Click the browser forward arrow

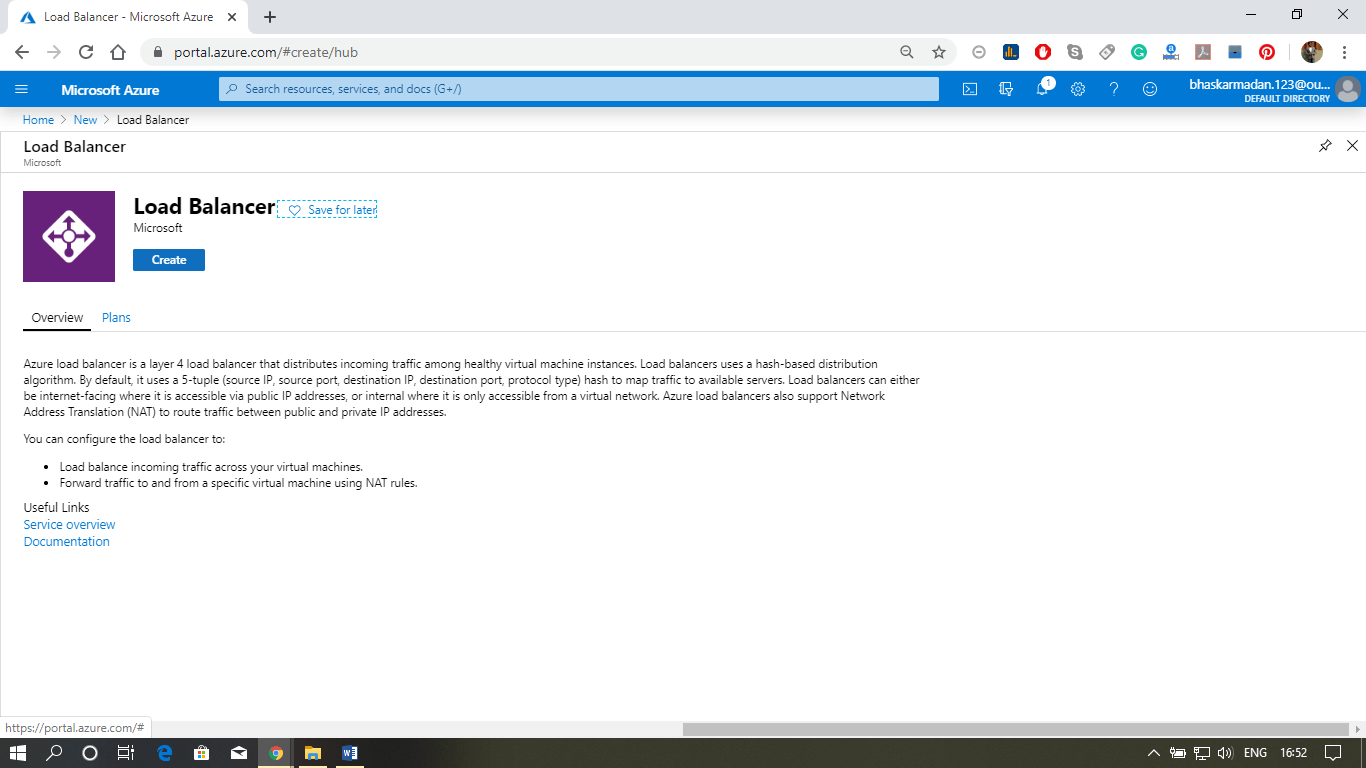54,52
